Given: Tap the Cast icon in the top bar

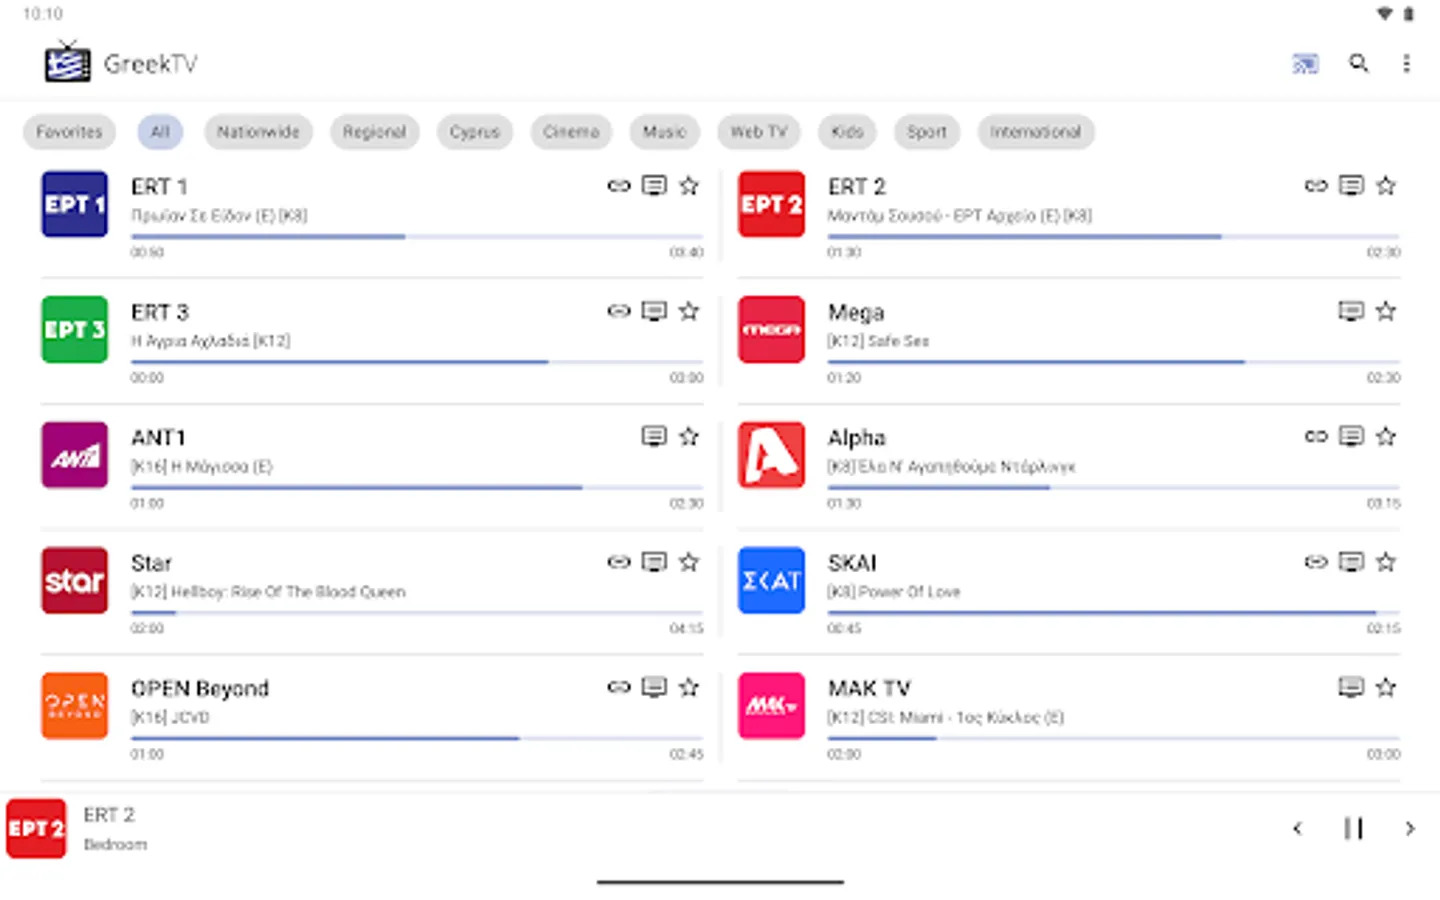Looking at the screenshot, I should point(1304,63).
